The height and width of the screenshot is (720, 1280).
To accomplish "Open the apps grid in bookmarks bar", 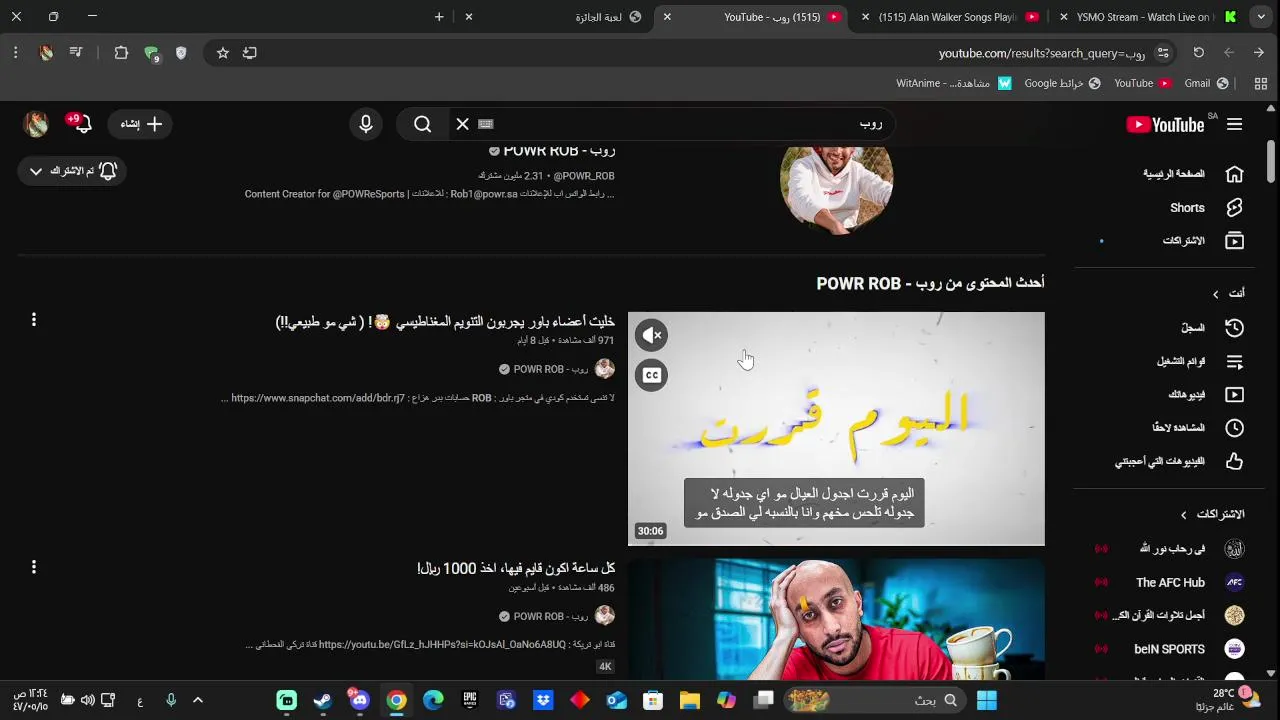I will coord(1261,84).
